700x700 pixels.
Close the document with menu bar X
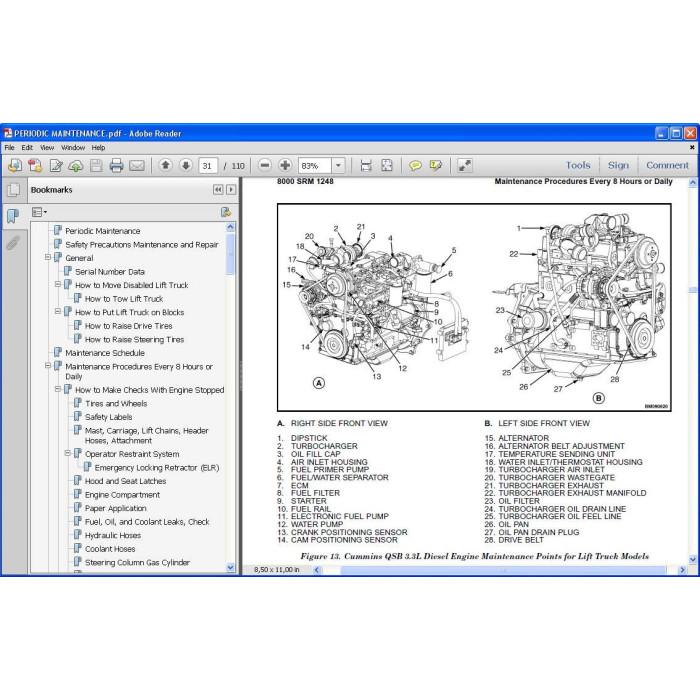(x=692, y=147)
